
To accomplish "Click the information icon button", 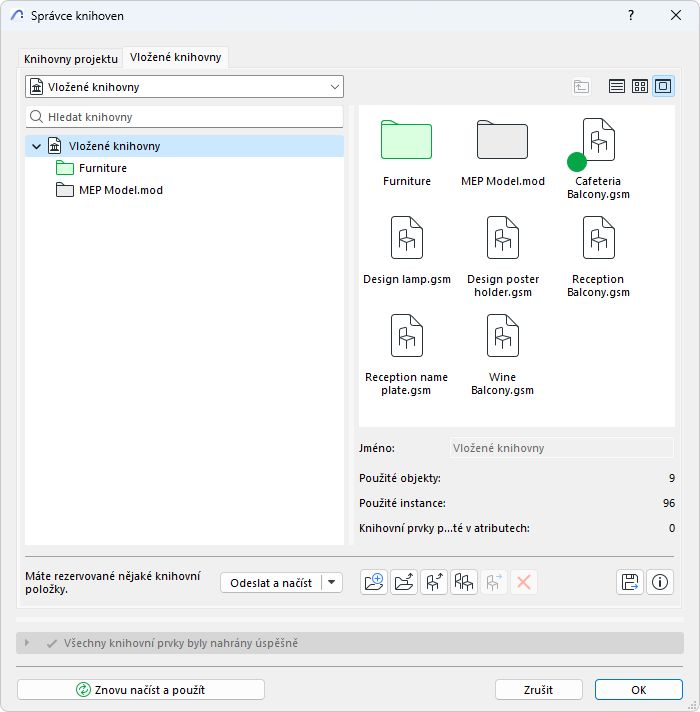I will coord(660,582).
